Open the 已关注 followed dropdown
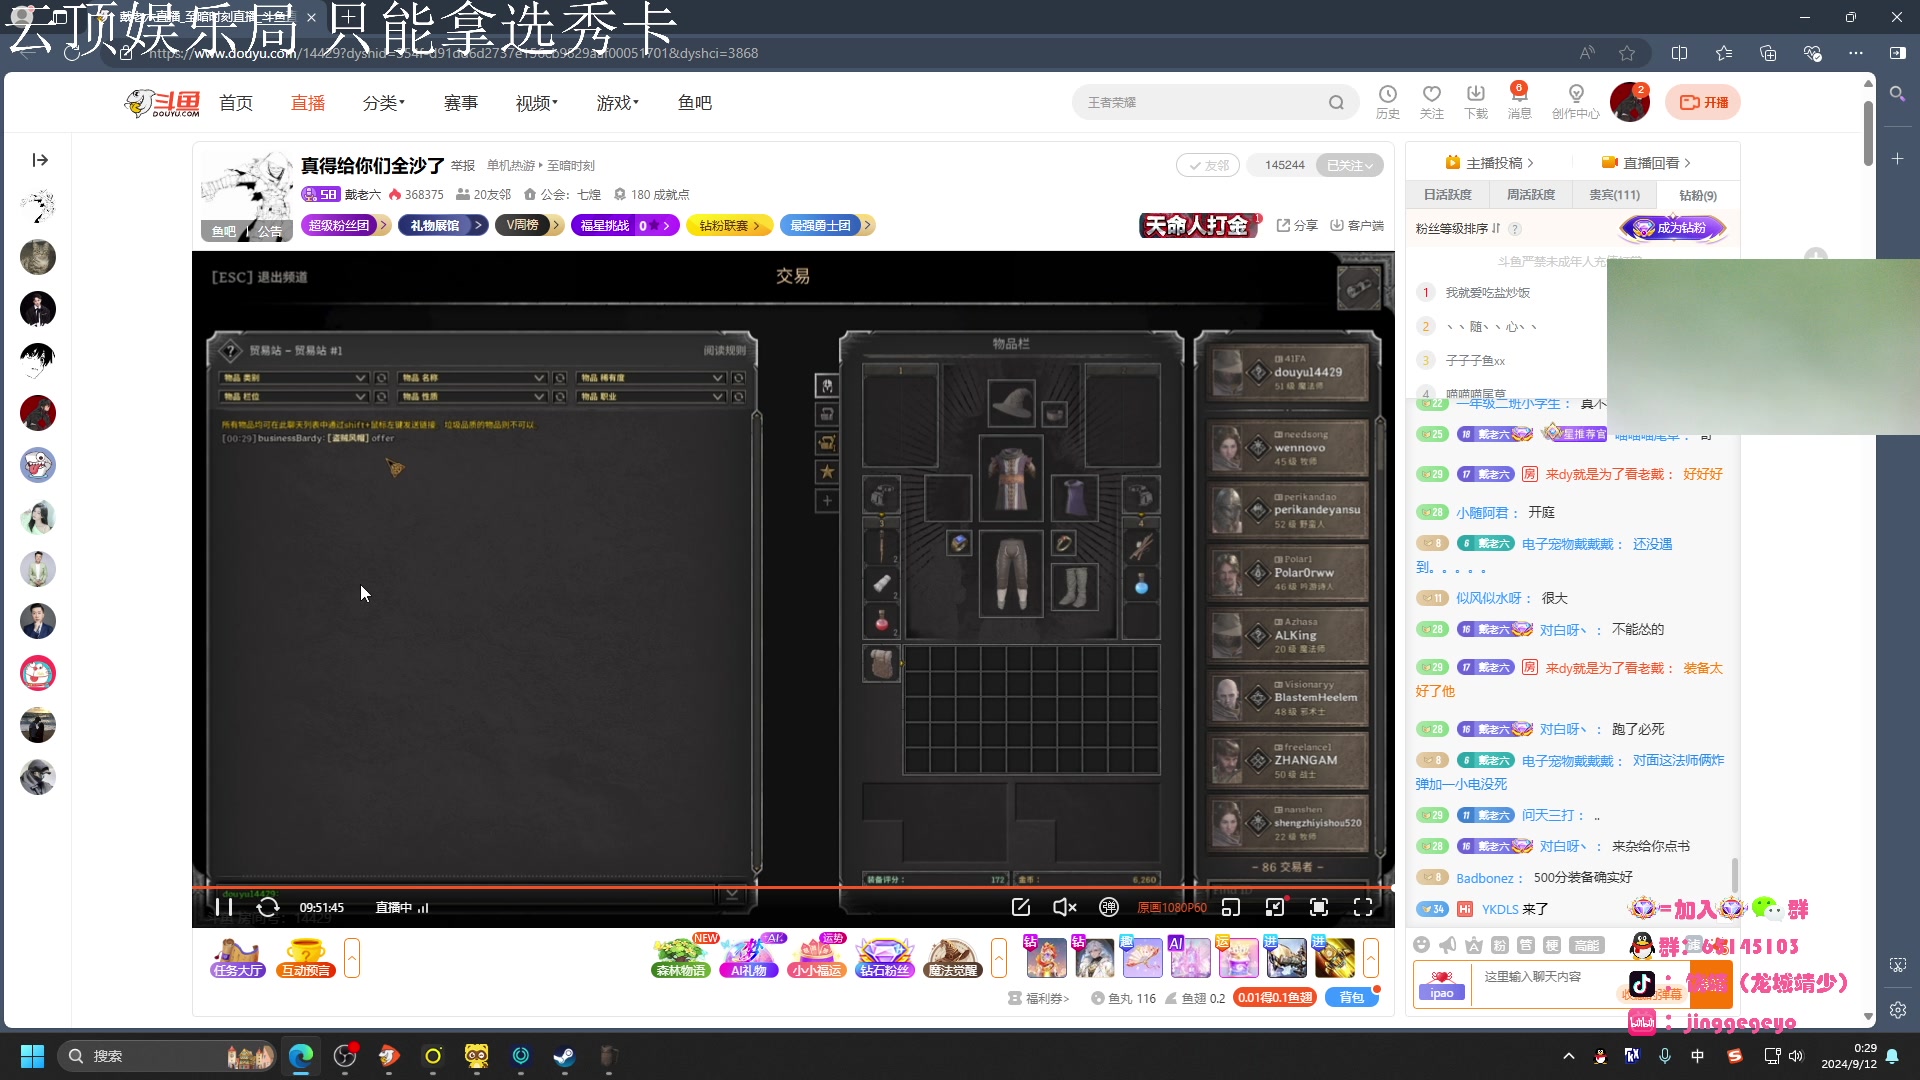 point(1350,165)
